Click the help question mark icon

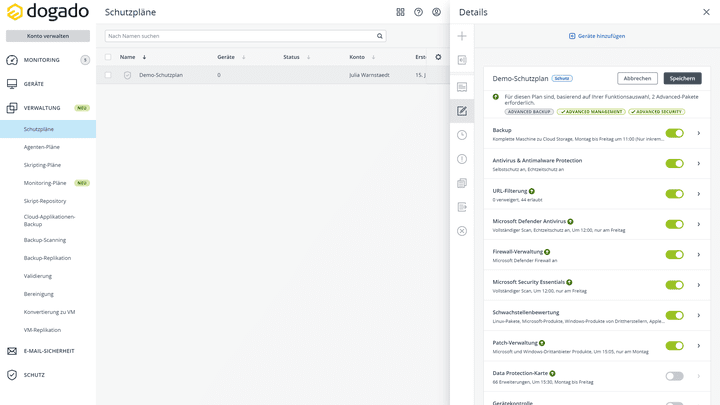tap(418, 12)
